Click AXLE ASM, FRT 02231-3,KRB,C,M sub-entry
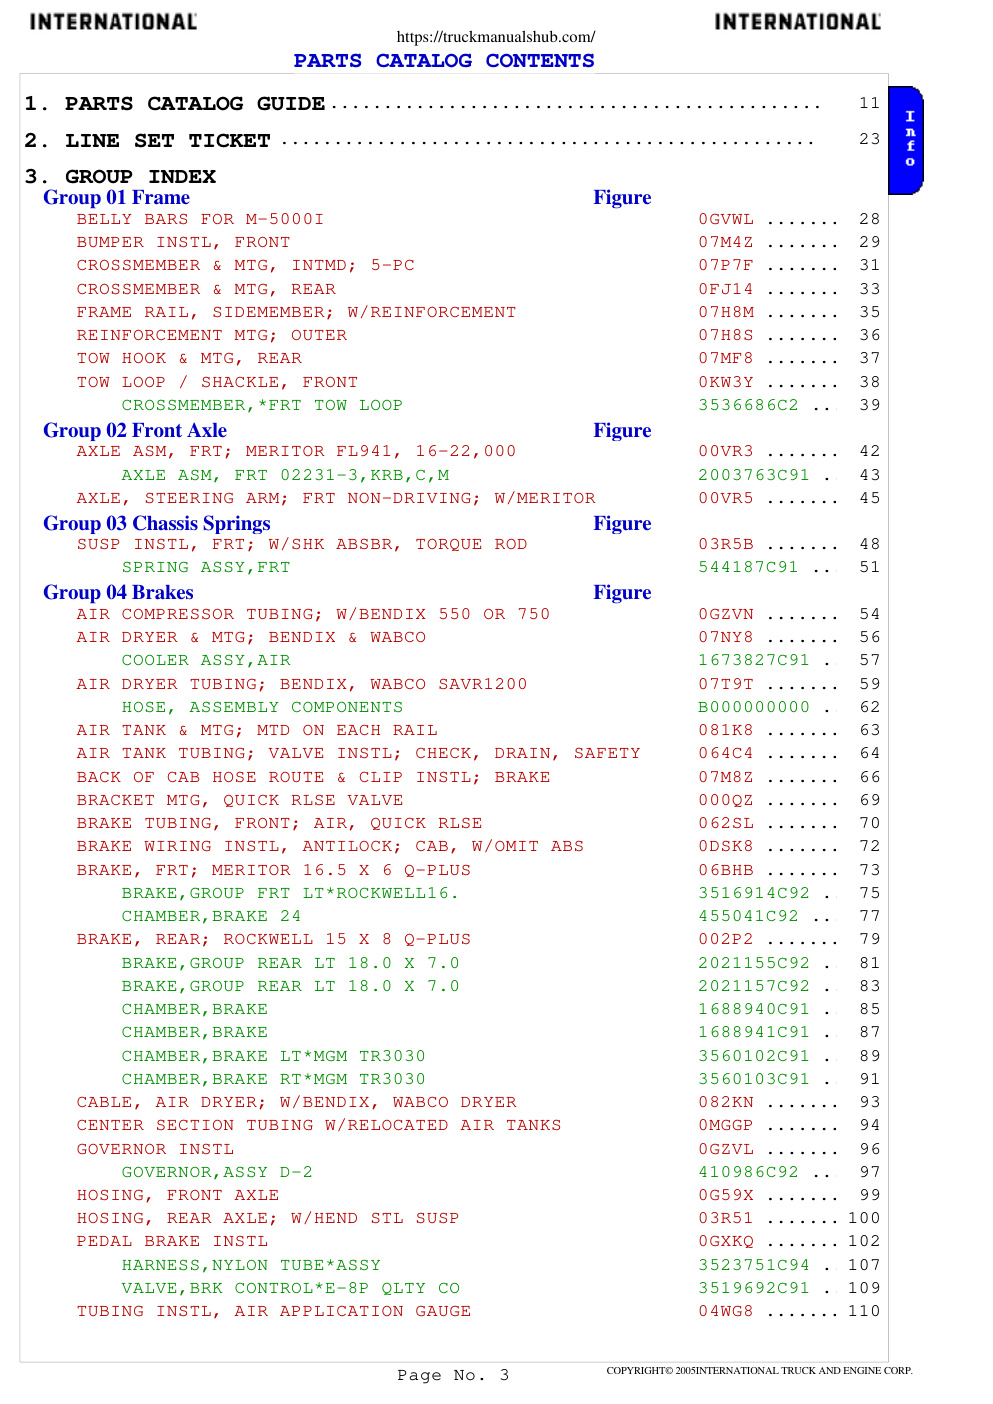The width and height of the screenshot is (993, 1404). click(x=285, y=475)
